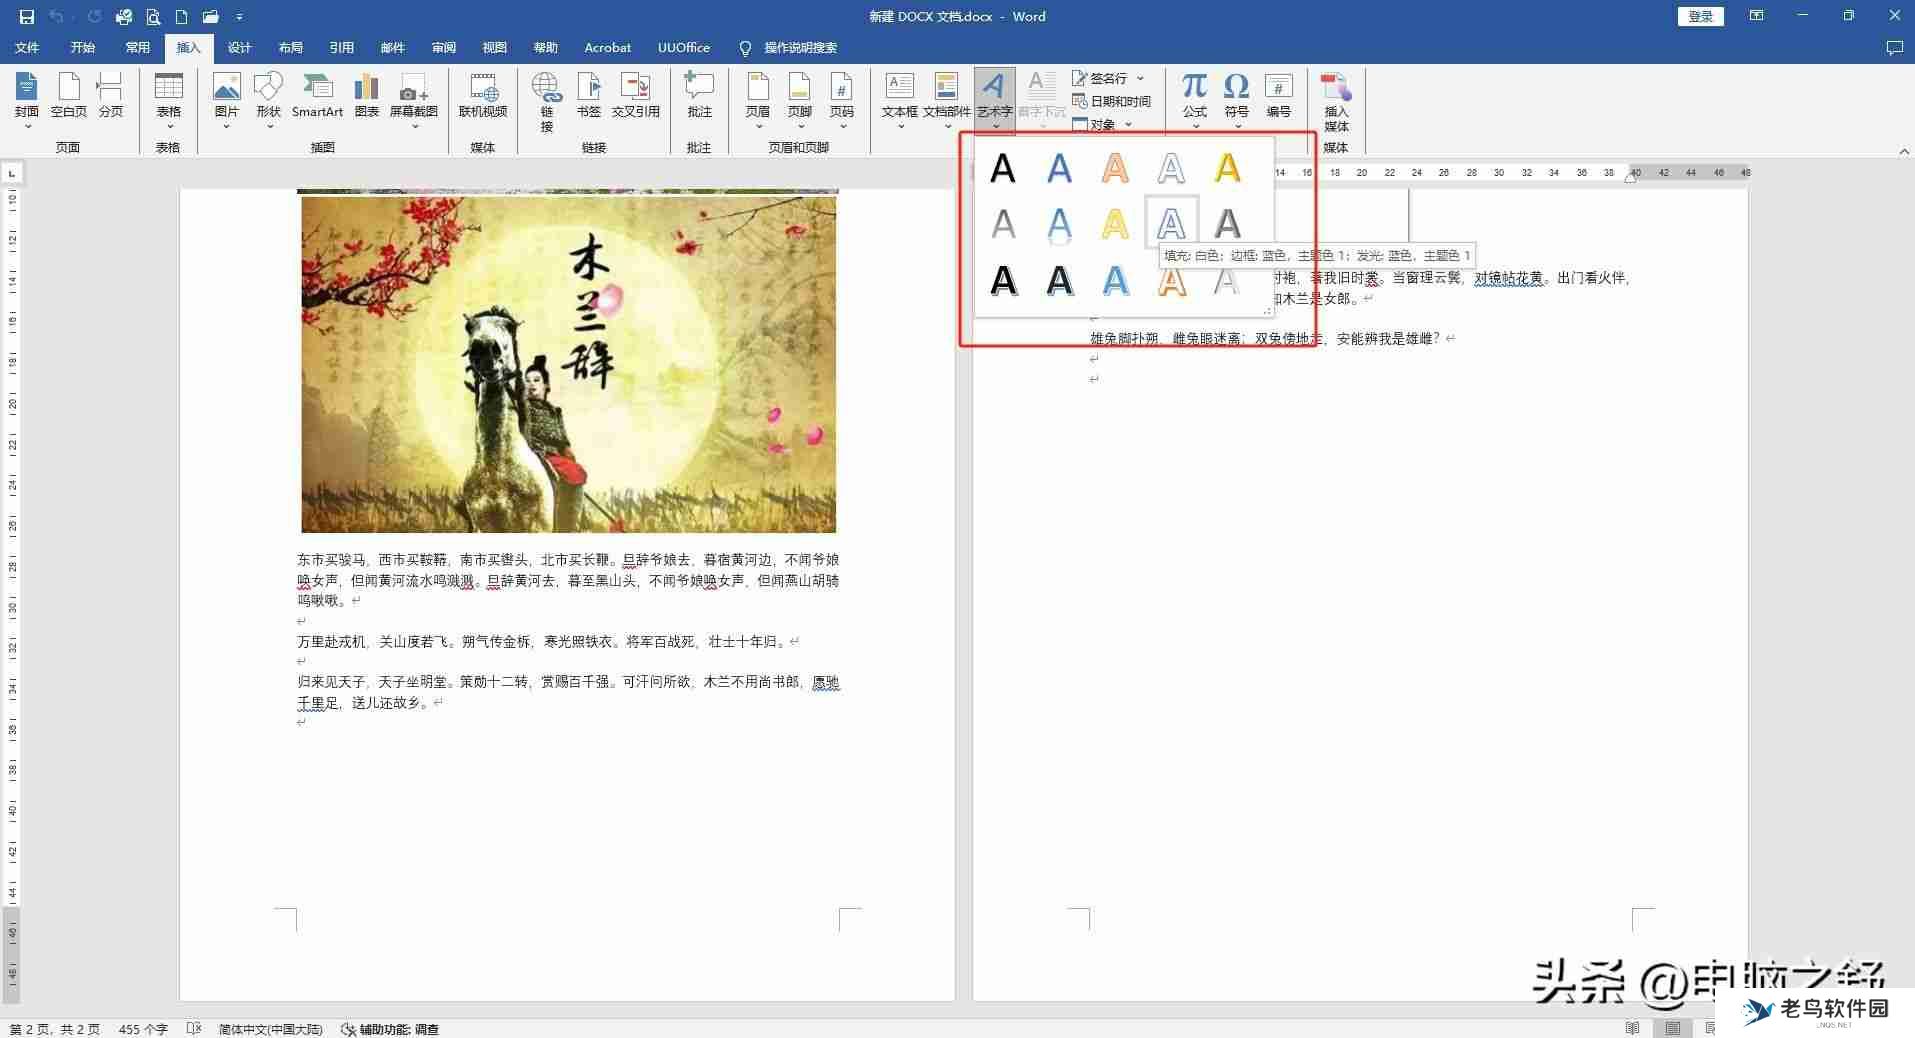
Task: Open the screenshot (屏幕截图) tool
Action: (414, 101)
